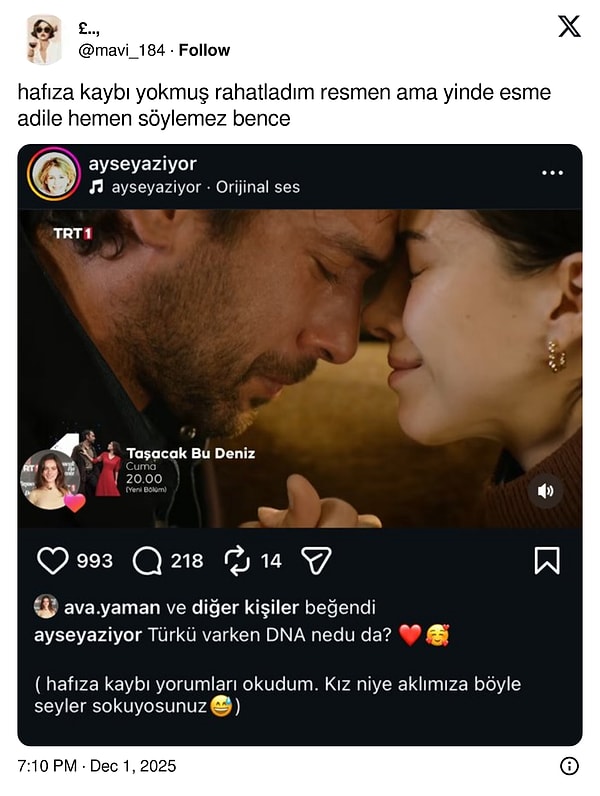The width and height of the screenshot is (600, 796).
Task: Share post with paper plane icon
Action: pos(316,561)
